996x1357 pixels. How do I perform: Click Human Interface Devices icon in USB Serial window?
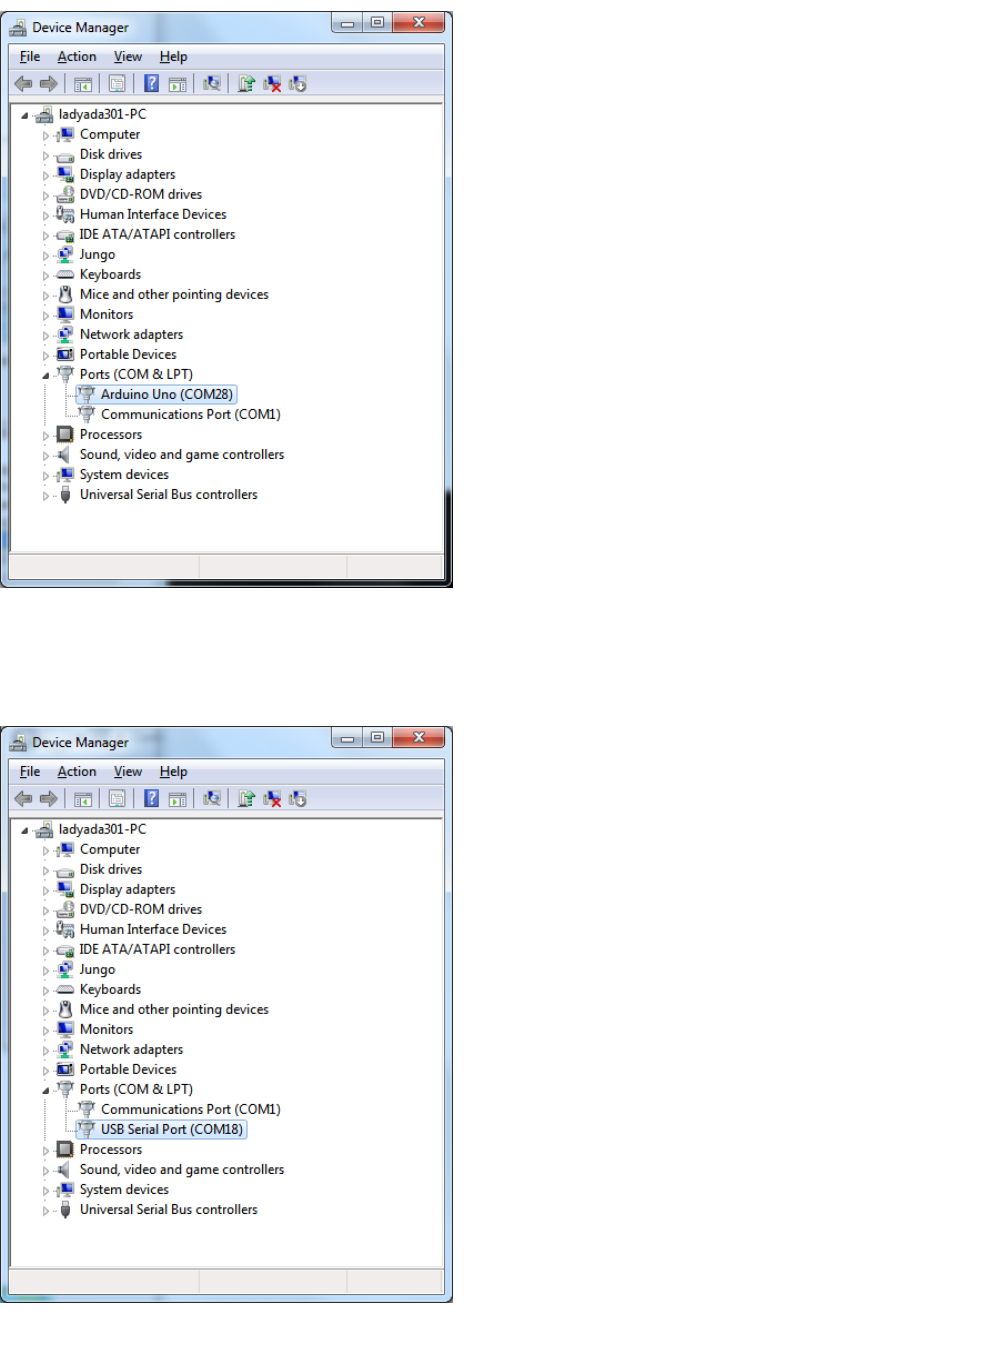[65, 929]
